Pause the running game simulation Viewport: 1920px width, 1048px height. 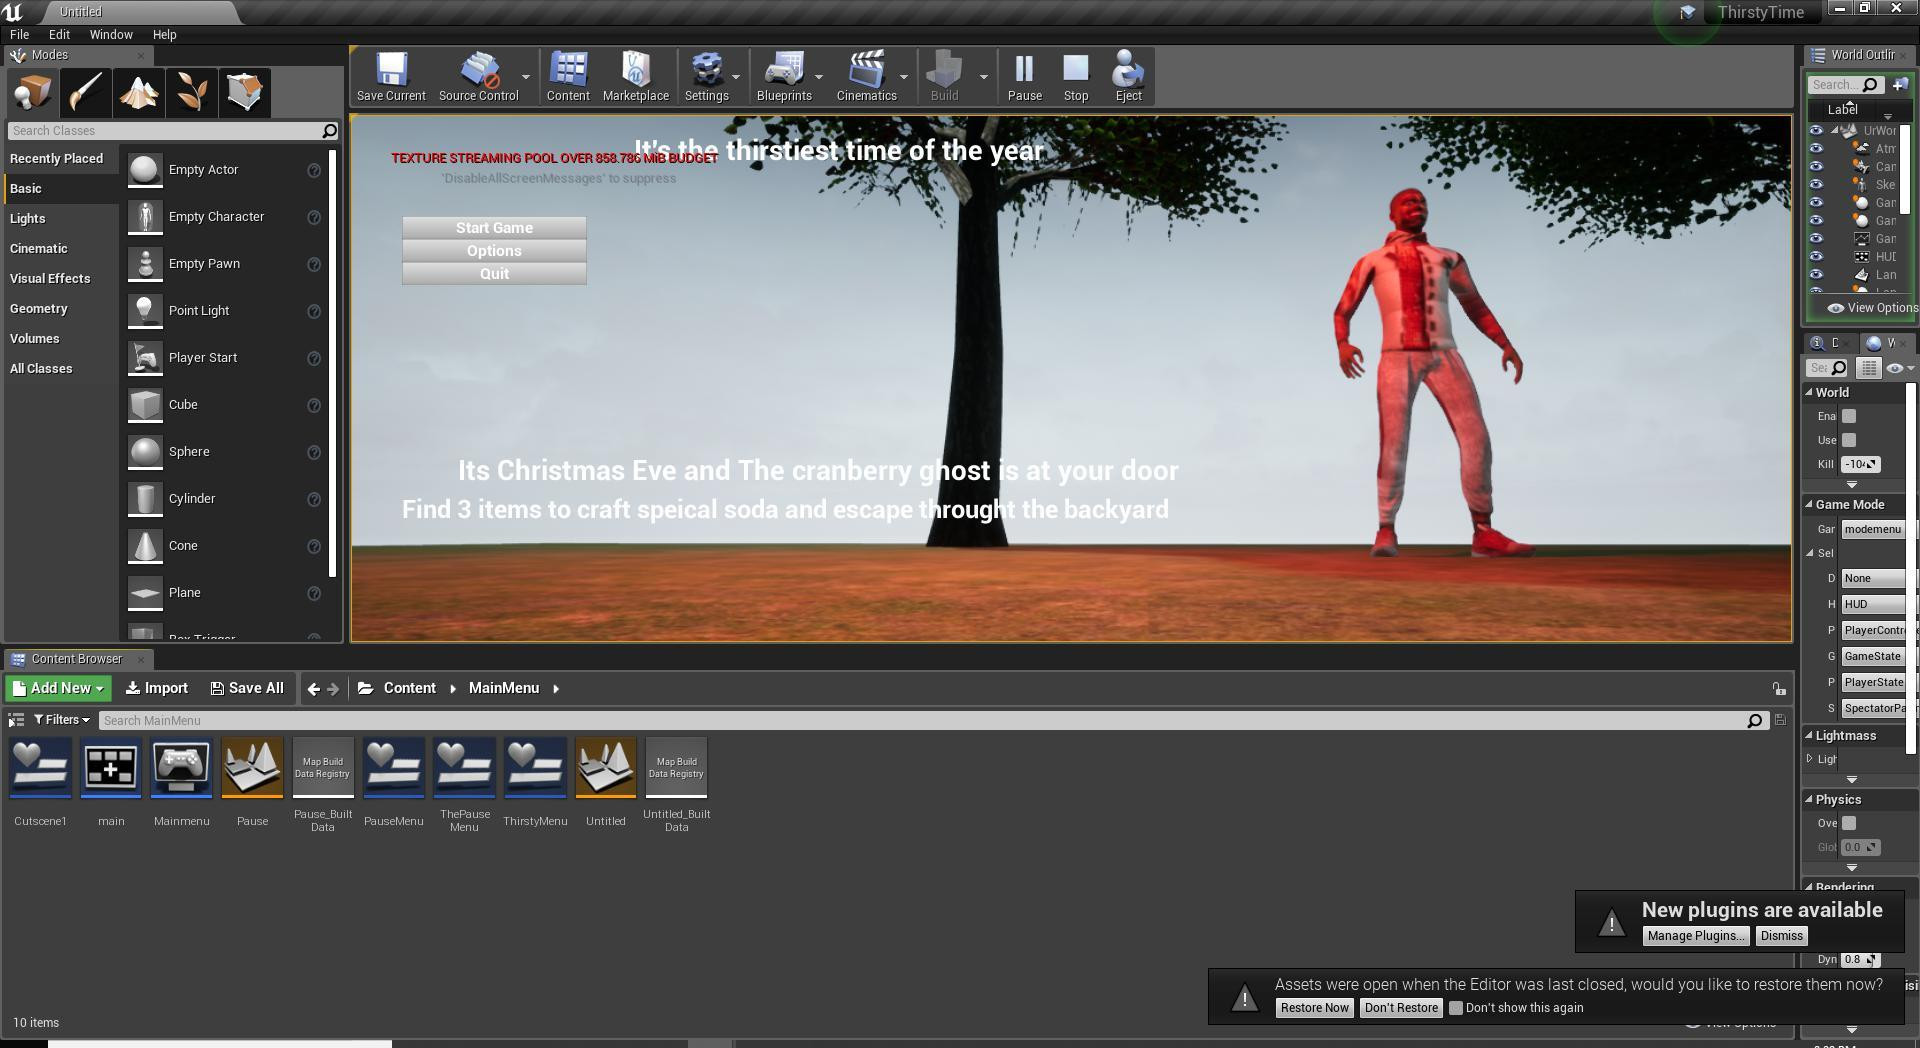click(1024, 76)
